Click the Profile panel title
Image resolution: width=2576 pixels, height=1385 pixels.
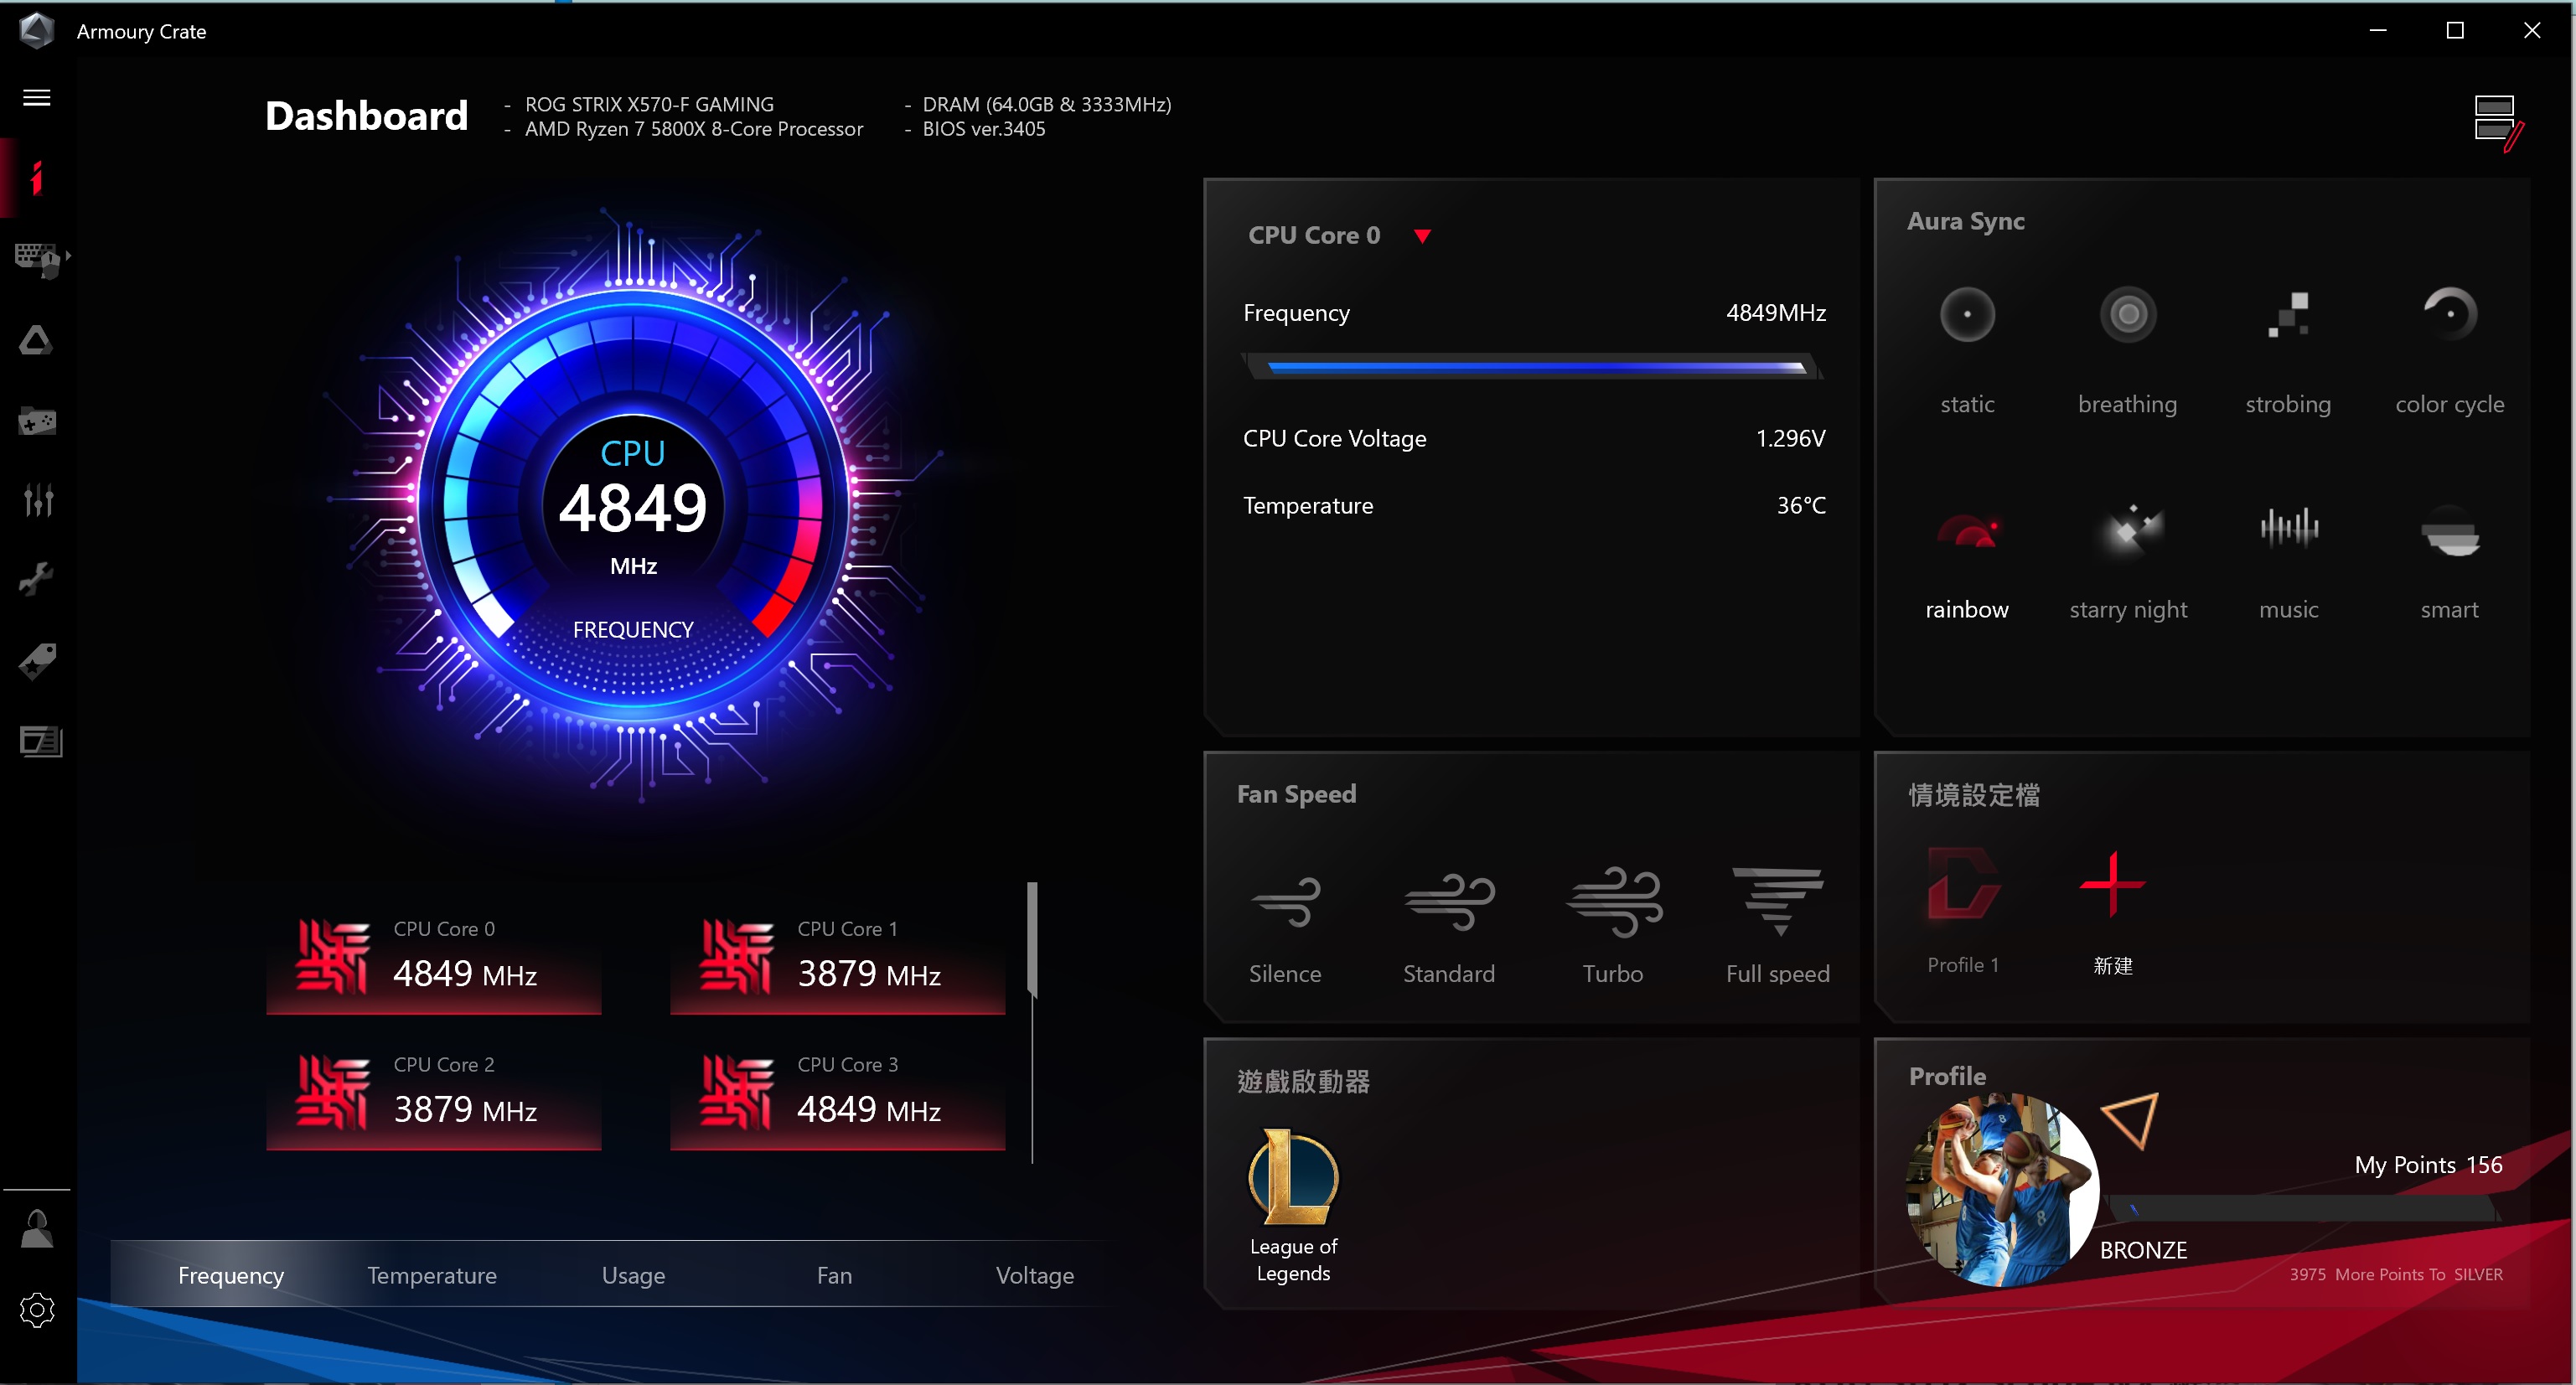coord(1947,1076)
